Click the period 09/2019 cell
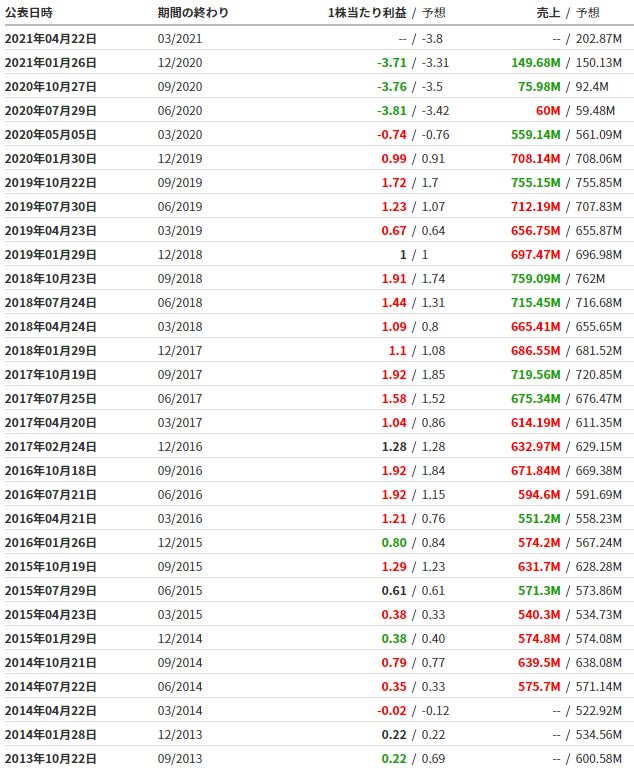This screenshot has width=634, height=779. 180,183
